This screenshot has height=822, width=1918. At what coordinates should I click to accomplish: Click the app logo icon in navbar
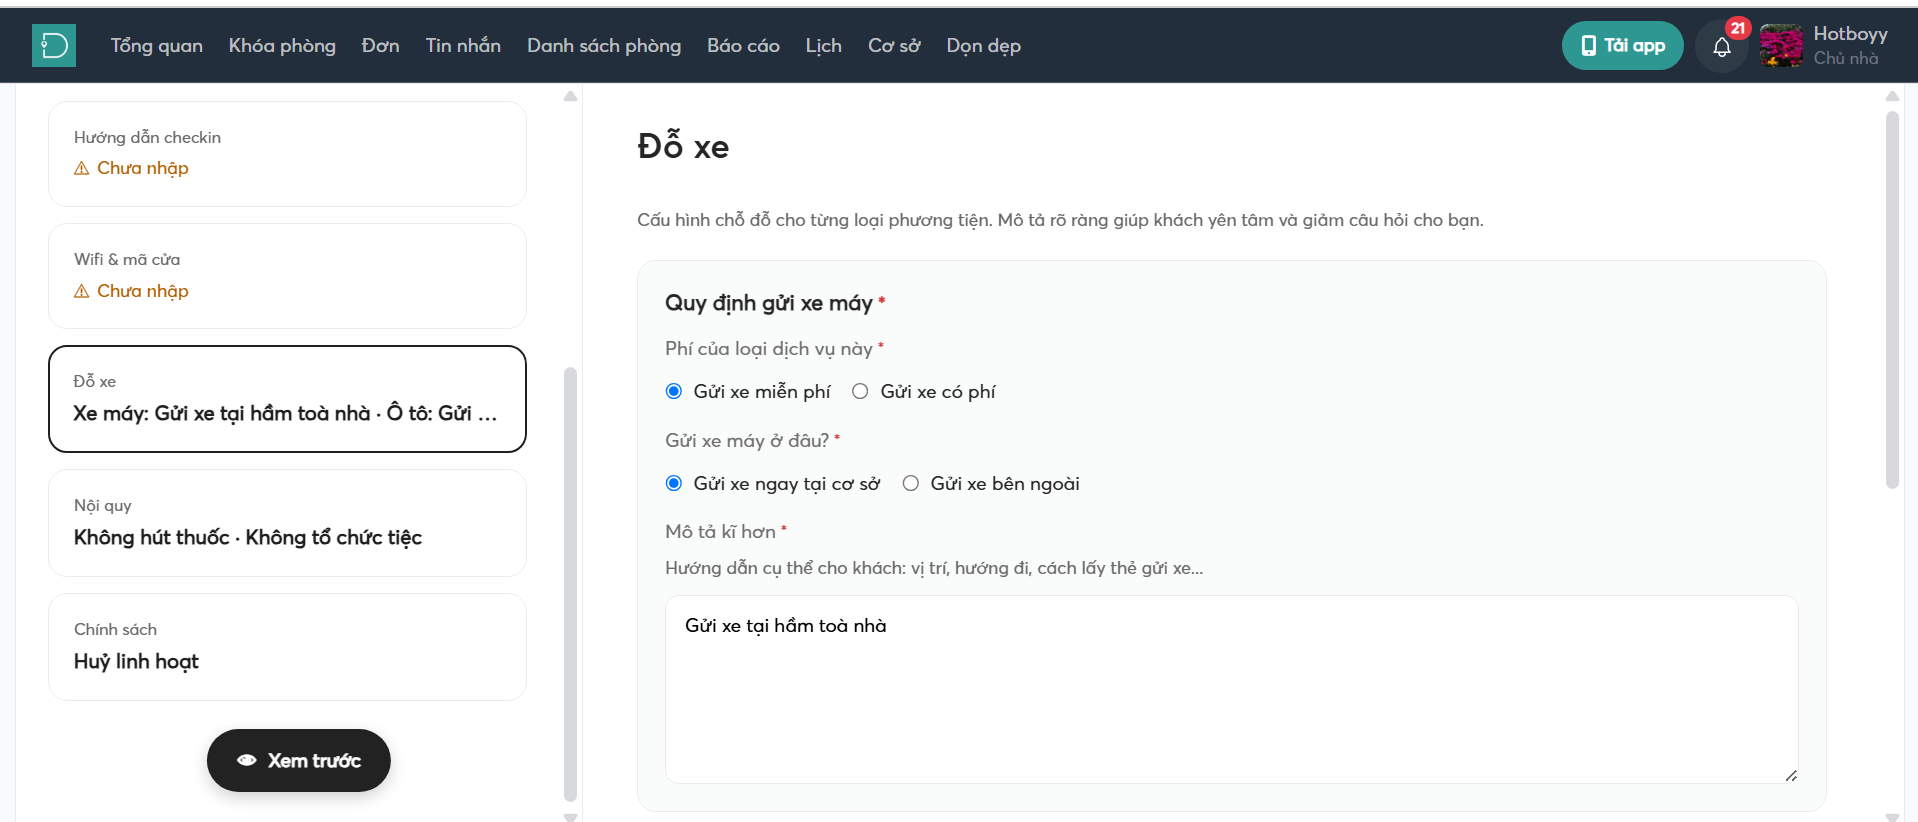coord(54,46)
